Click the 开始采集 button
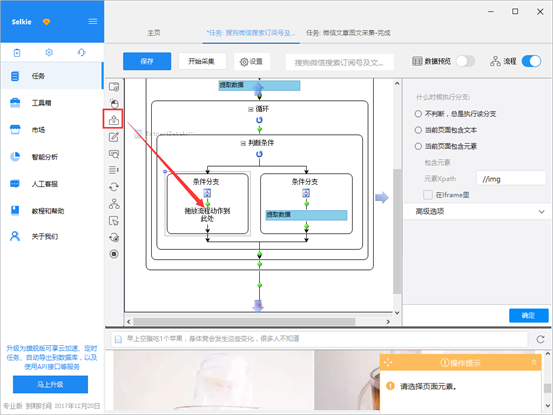Image resolution: width=553 pixels, height=415 pixels. tap(201, 61)
